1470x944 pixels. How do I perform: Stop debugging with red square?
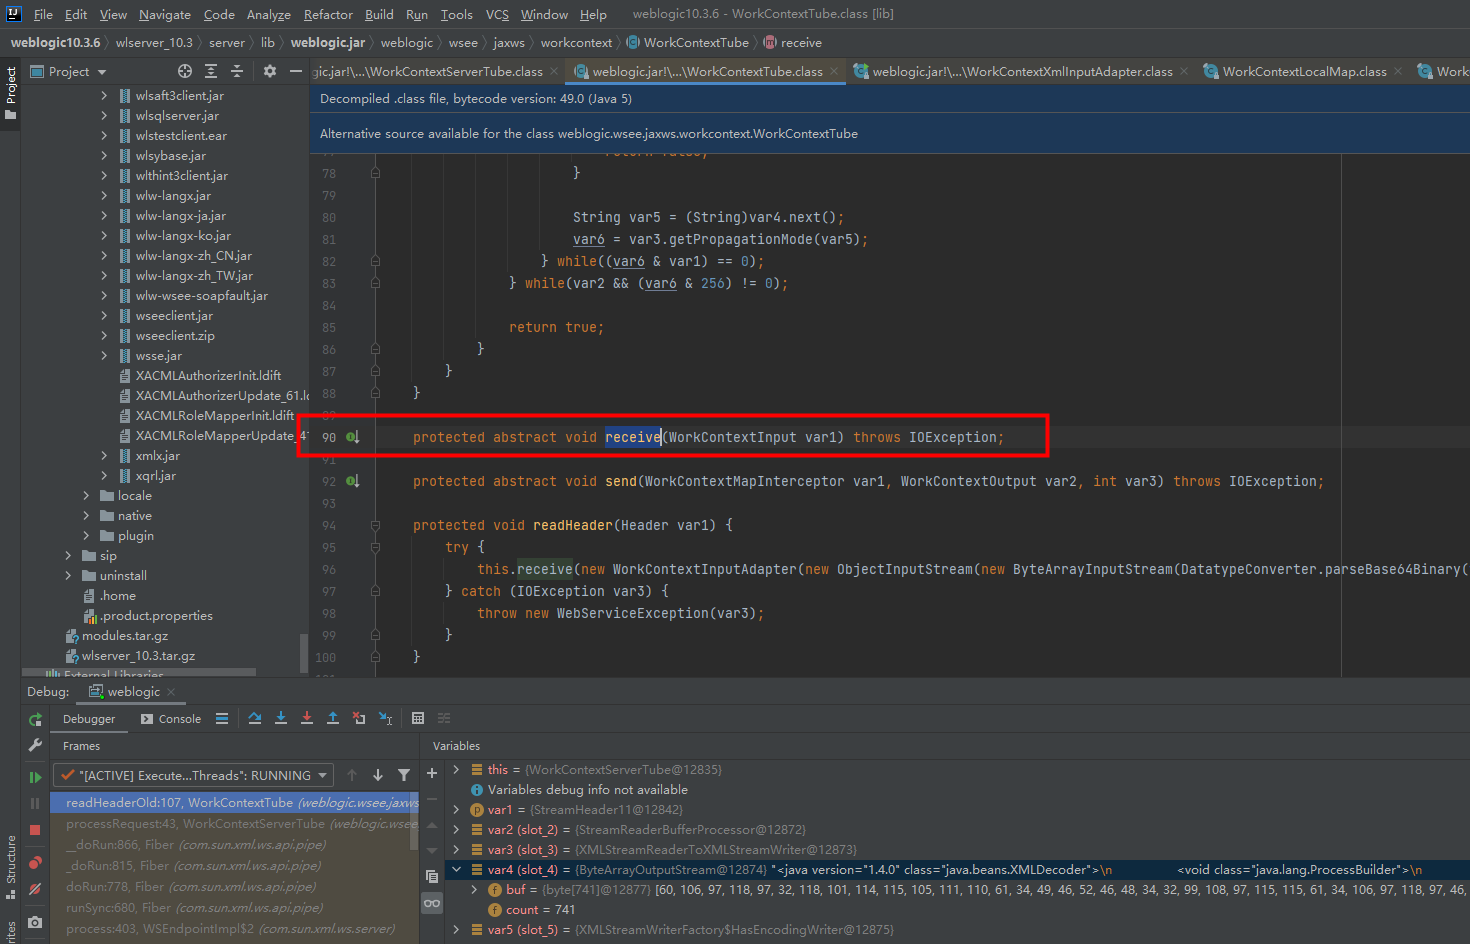pos(35,830)
